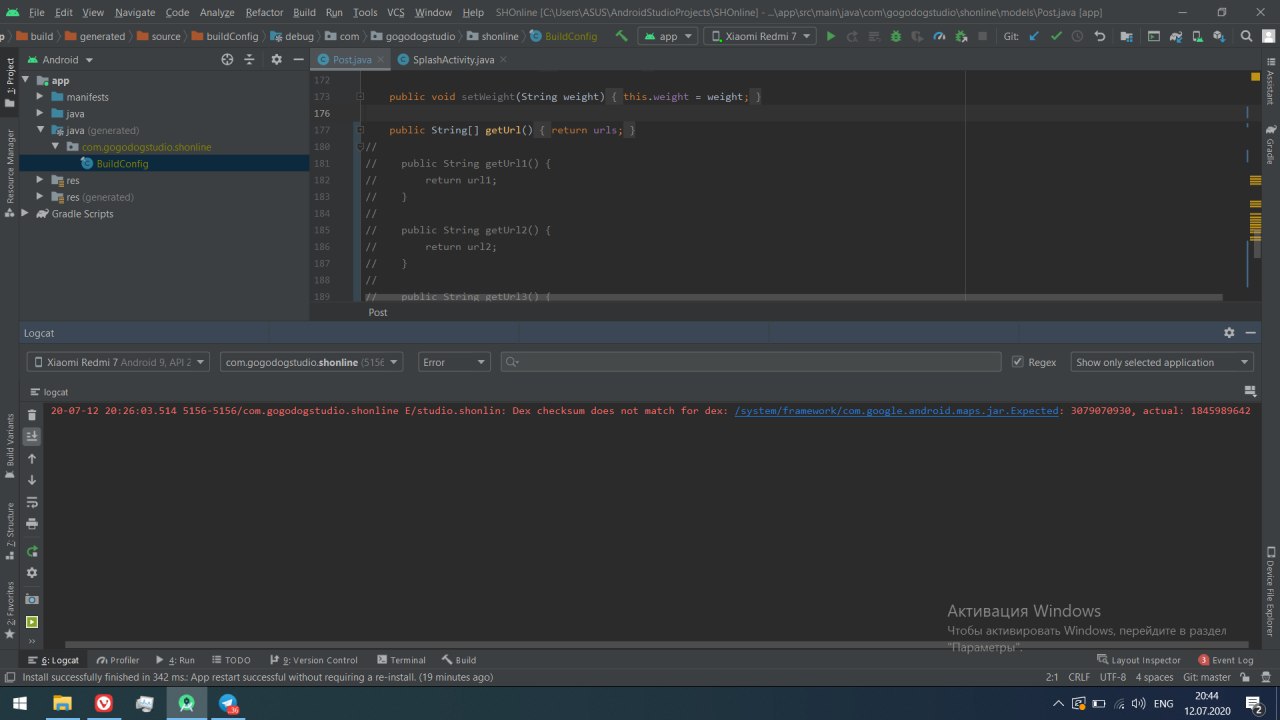
Task: Click the Windows Start button
Action: pos(20,704)
